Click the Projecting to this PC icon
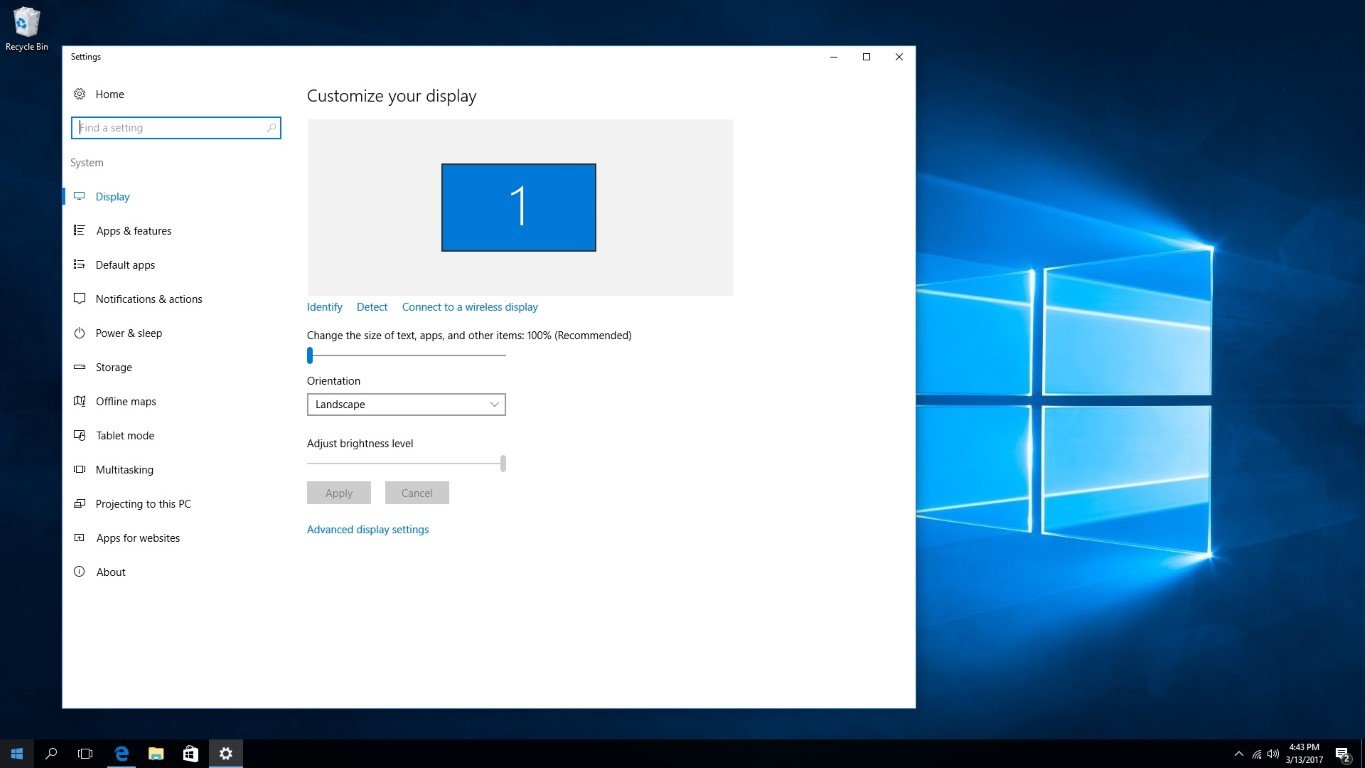The image size is (1365, 768). [x=79, y=504]
